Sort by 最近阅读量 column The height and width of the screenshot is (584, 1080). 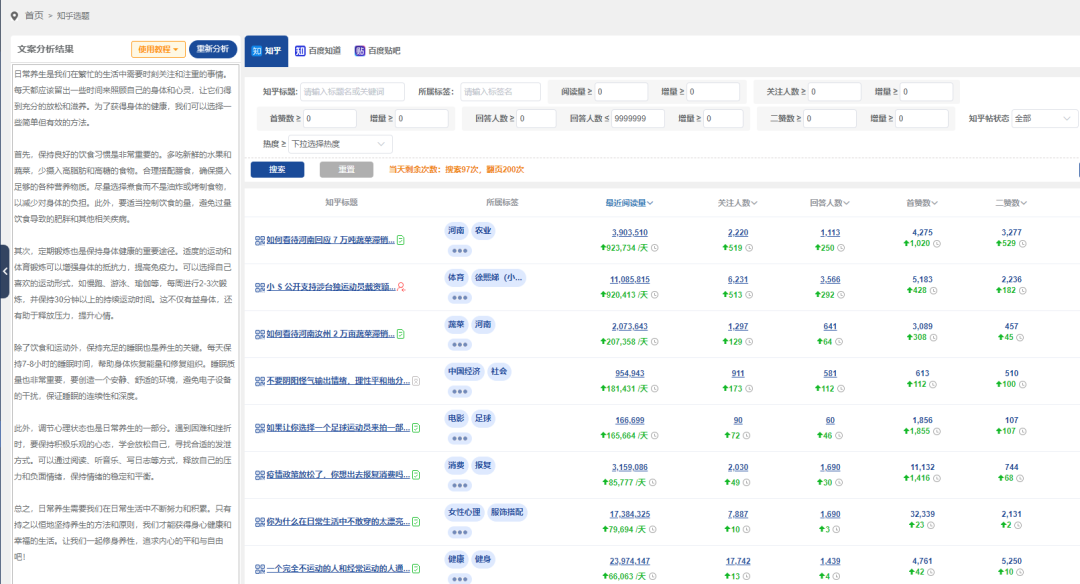pos(630,202)
